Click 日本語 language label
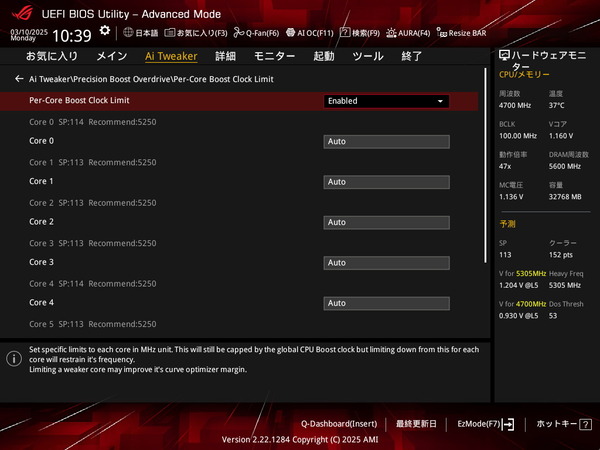Screen dimensions: 600x450 point(147,33)
